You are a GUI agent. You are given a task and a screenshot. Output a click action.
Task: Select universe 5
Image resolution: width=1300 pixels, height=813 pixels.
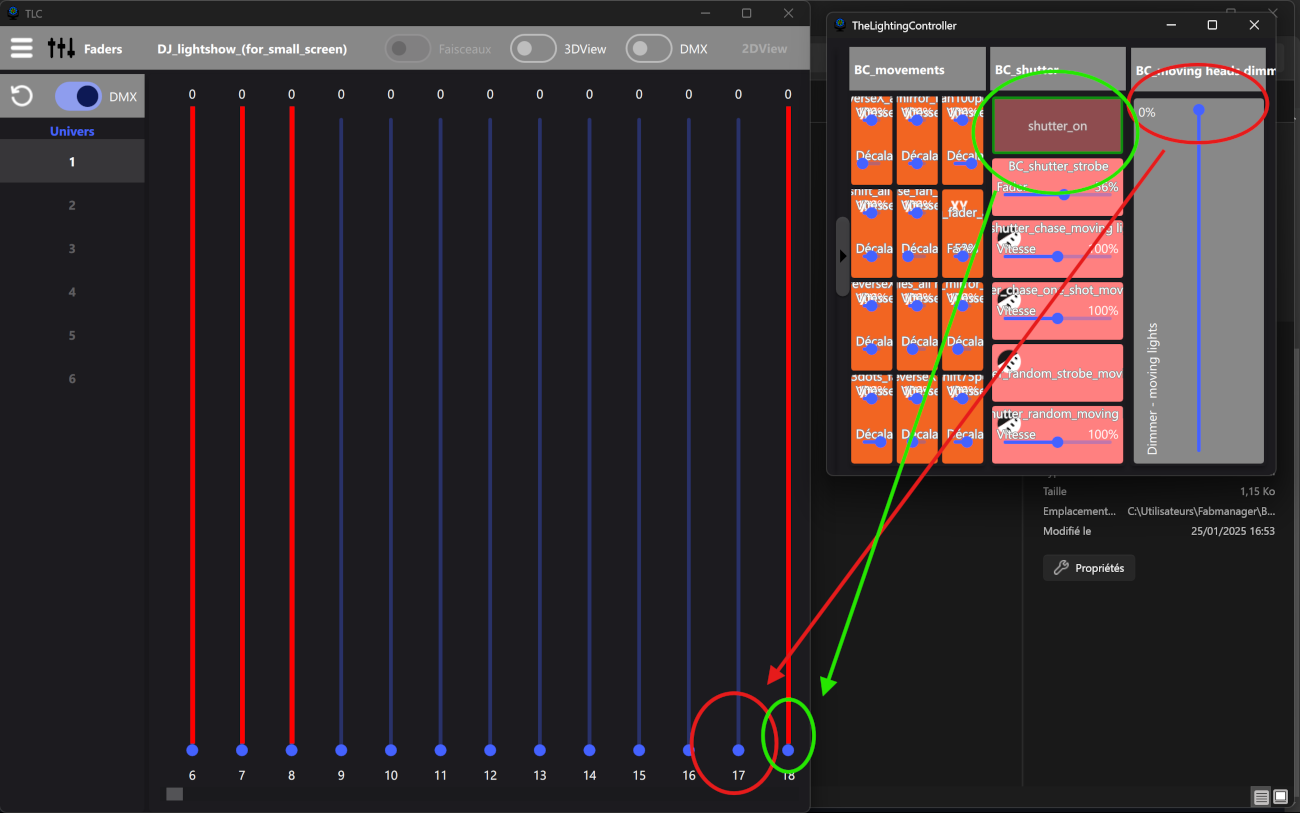tap(72, 335)
